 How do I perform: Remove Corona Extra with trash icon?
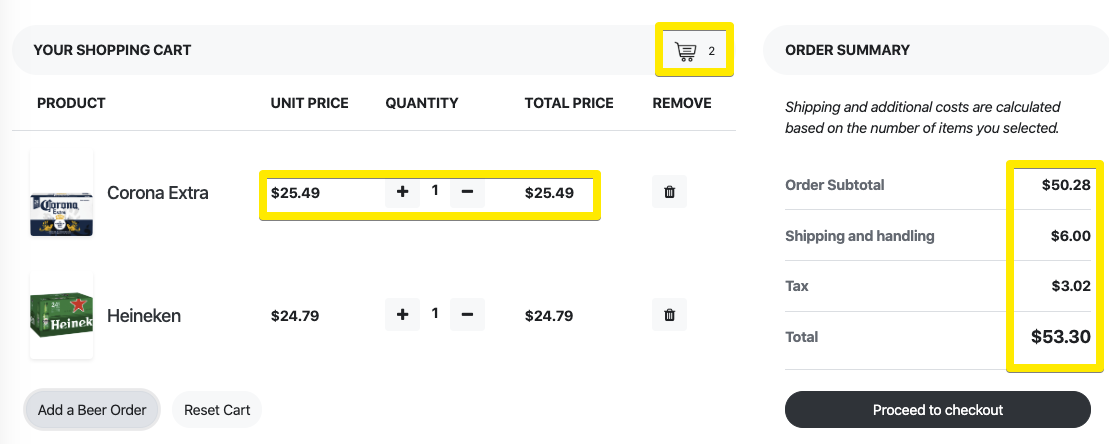click(x=669, y=192)
